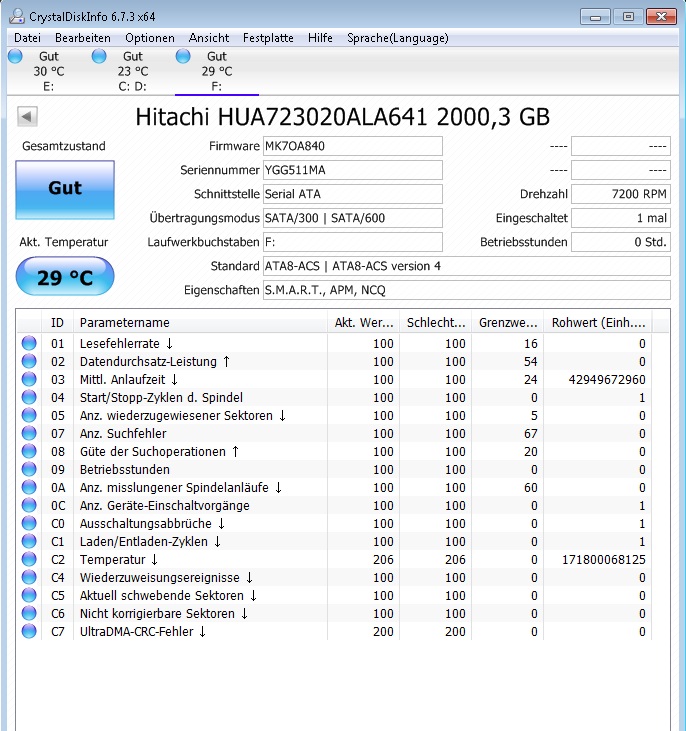Click status orb for 0C Geräte-Einschaltvorgänge

point(29,505)
